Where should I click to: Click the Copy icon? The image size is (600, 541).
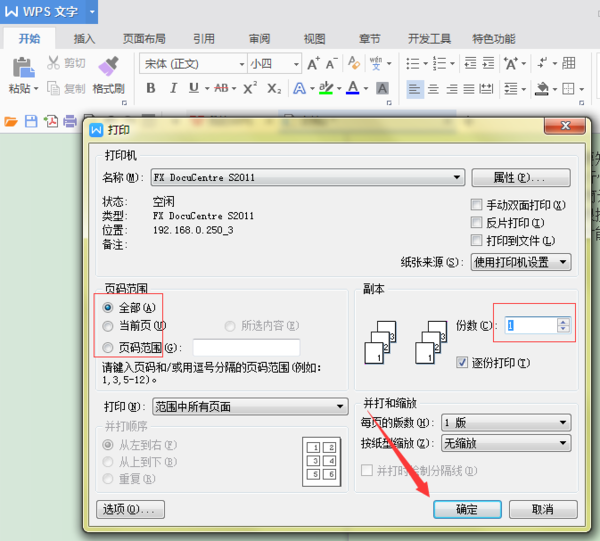point(53,88)
